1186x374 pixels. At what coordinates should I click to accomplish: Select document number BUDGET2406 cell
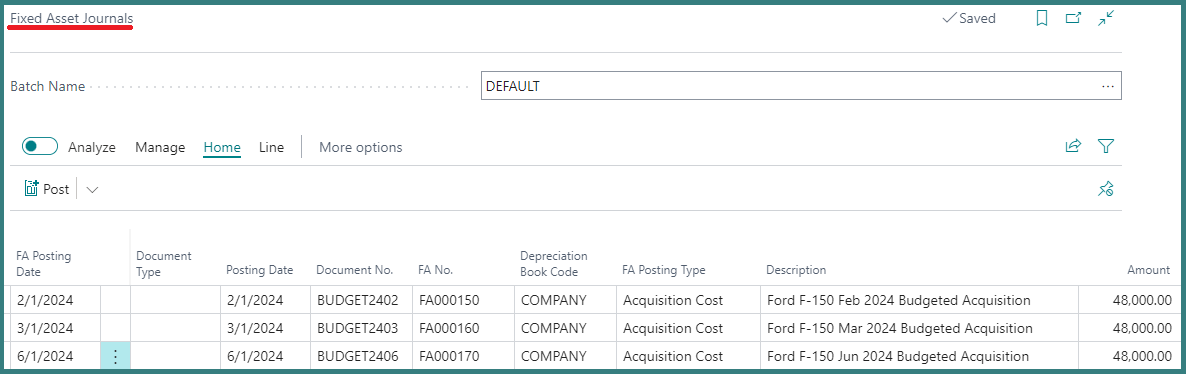(x=361, y=356)
